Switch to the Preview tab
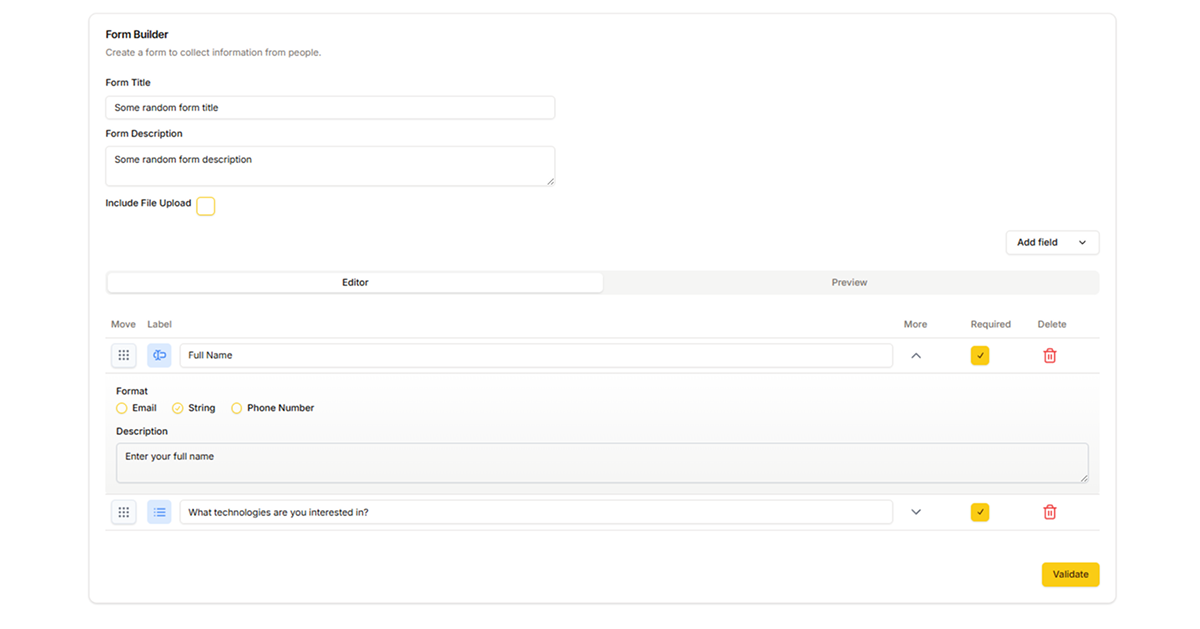 (x=849, y=282)
